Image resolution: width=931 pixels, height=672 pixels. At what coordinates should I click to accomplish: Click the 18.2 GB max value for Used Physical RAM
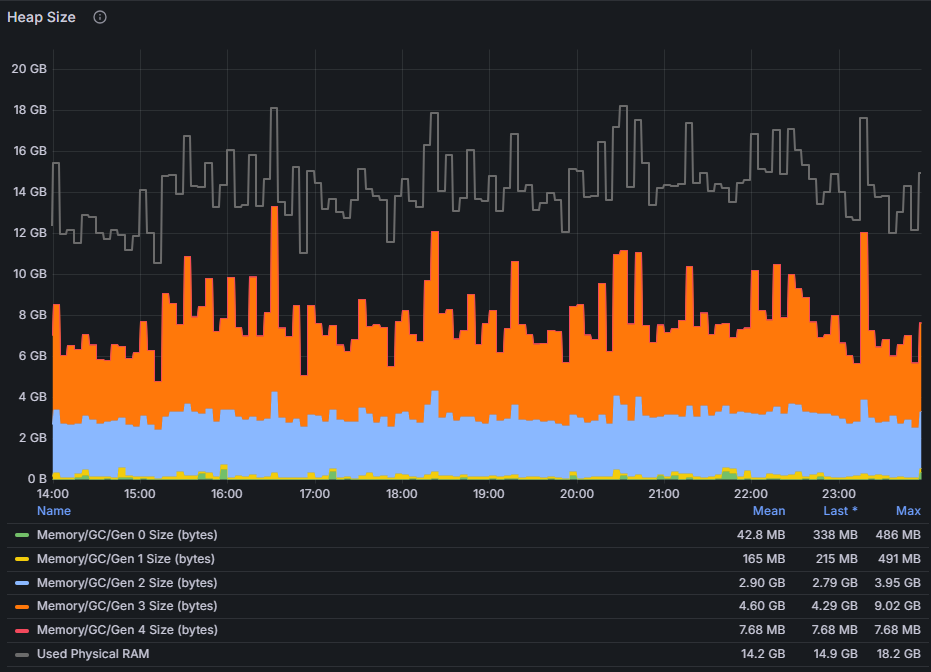(898, 654)
